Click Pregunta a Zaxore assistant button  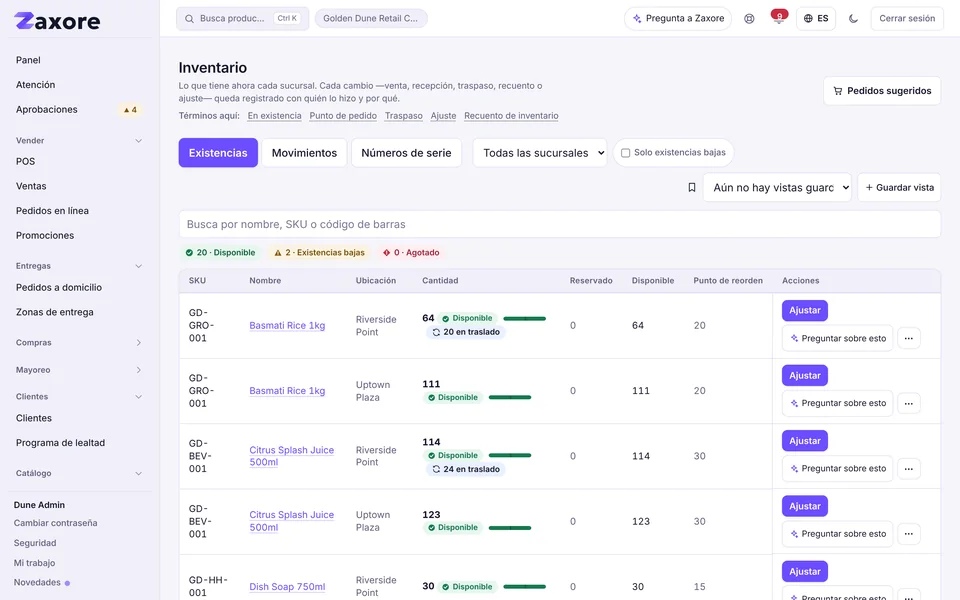678,18
